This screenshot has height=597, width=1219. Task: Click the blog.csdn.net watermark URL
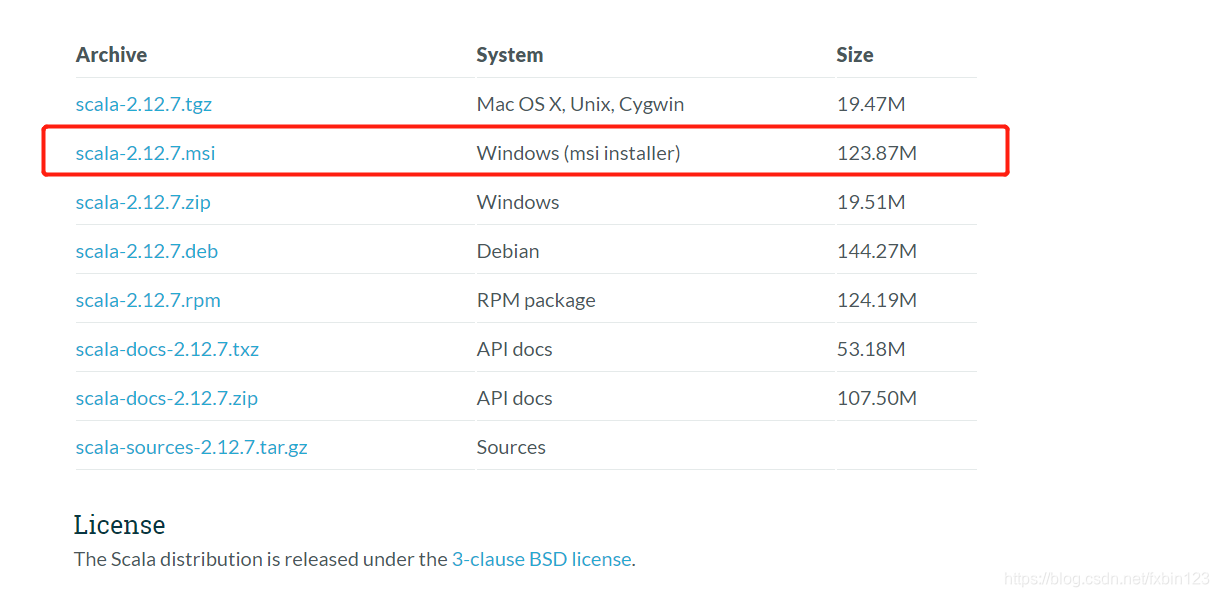coord(1106,578)
